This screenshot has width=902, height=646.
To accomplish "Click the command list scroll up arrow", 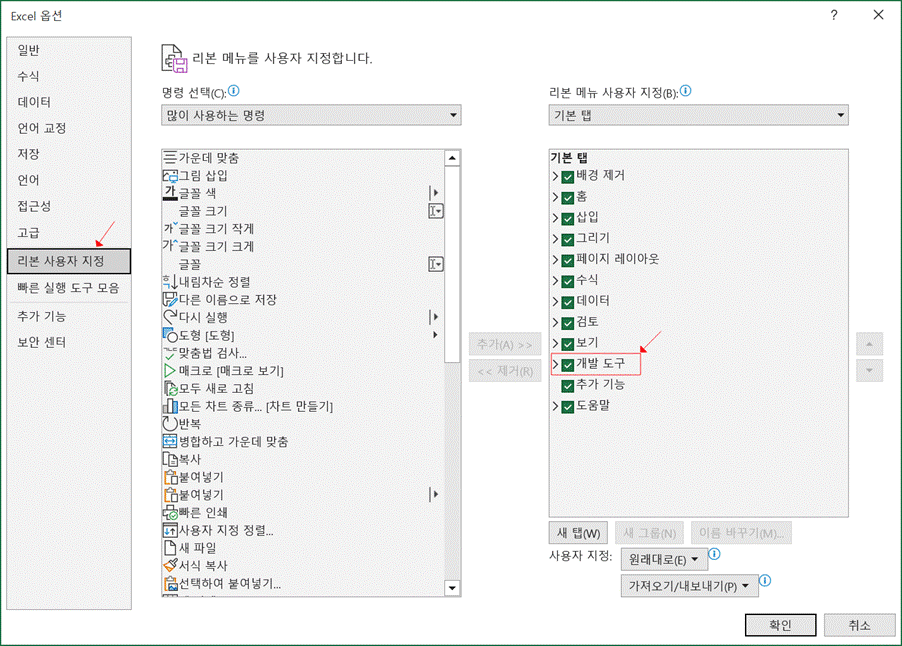I will (452, 158).
